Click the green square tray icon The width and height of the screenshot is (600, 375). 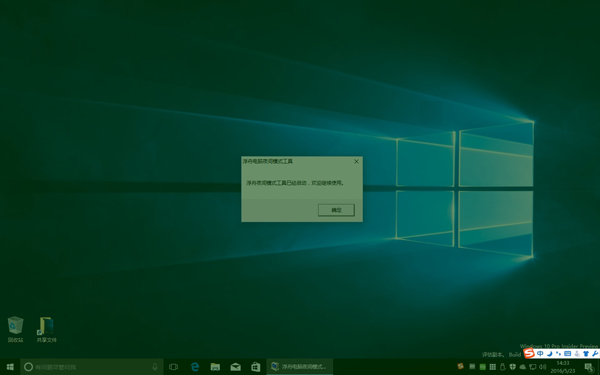click(483, 367)
